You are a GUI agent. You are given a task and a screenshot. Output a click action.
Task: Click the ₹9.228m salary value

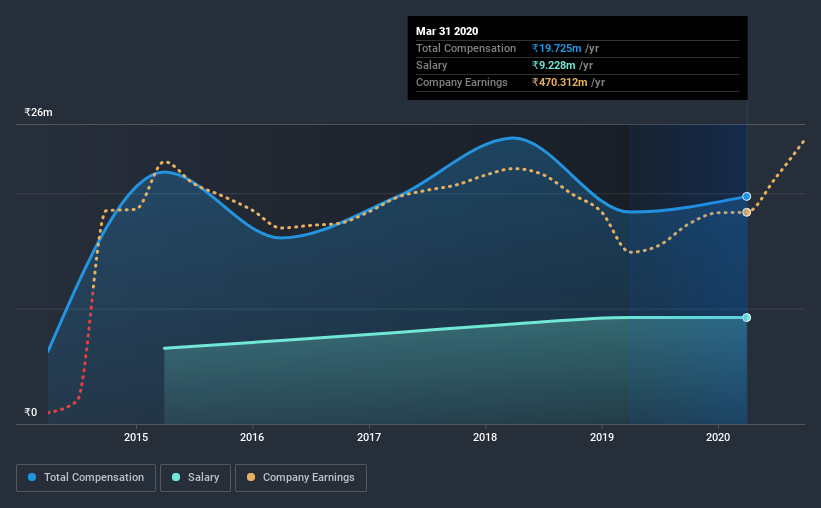(553, 65)
